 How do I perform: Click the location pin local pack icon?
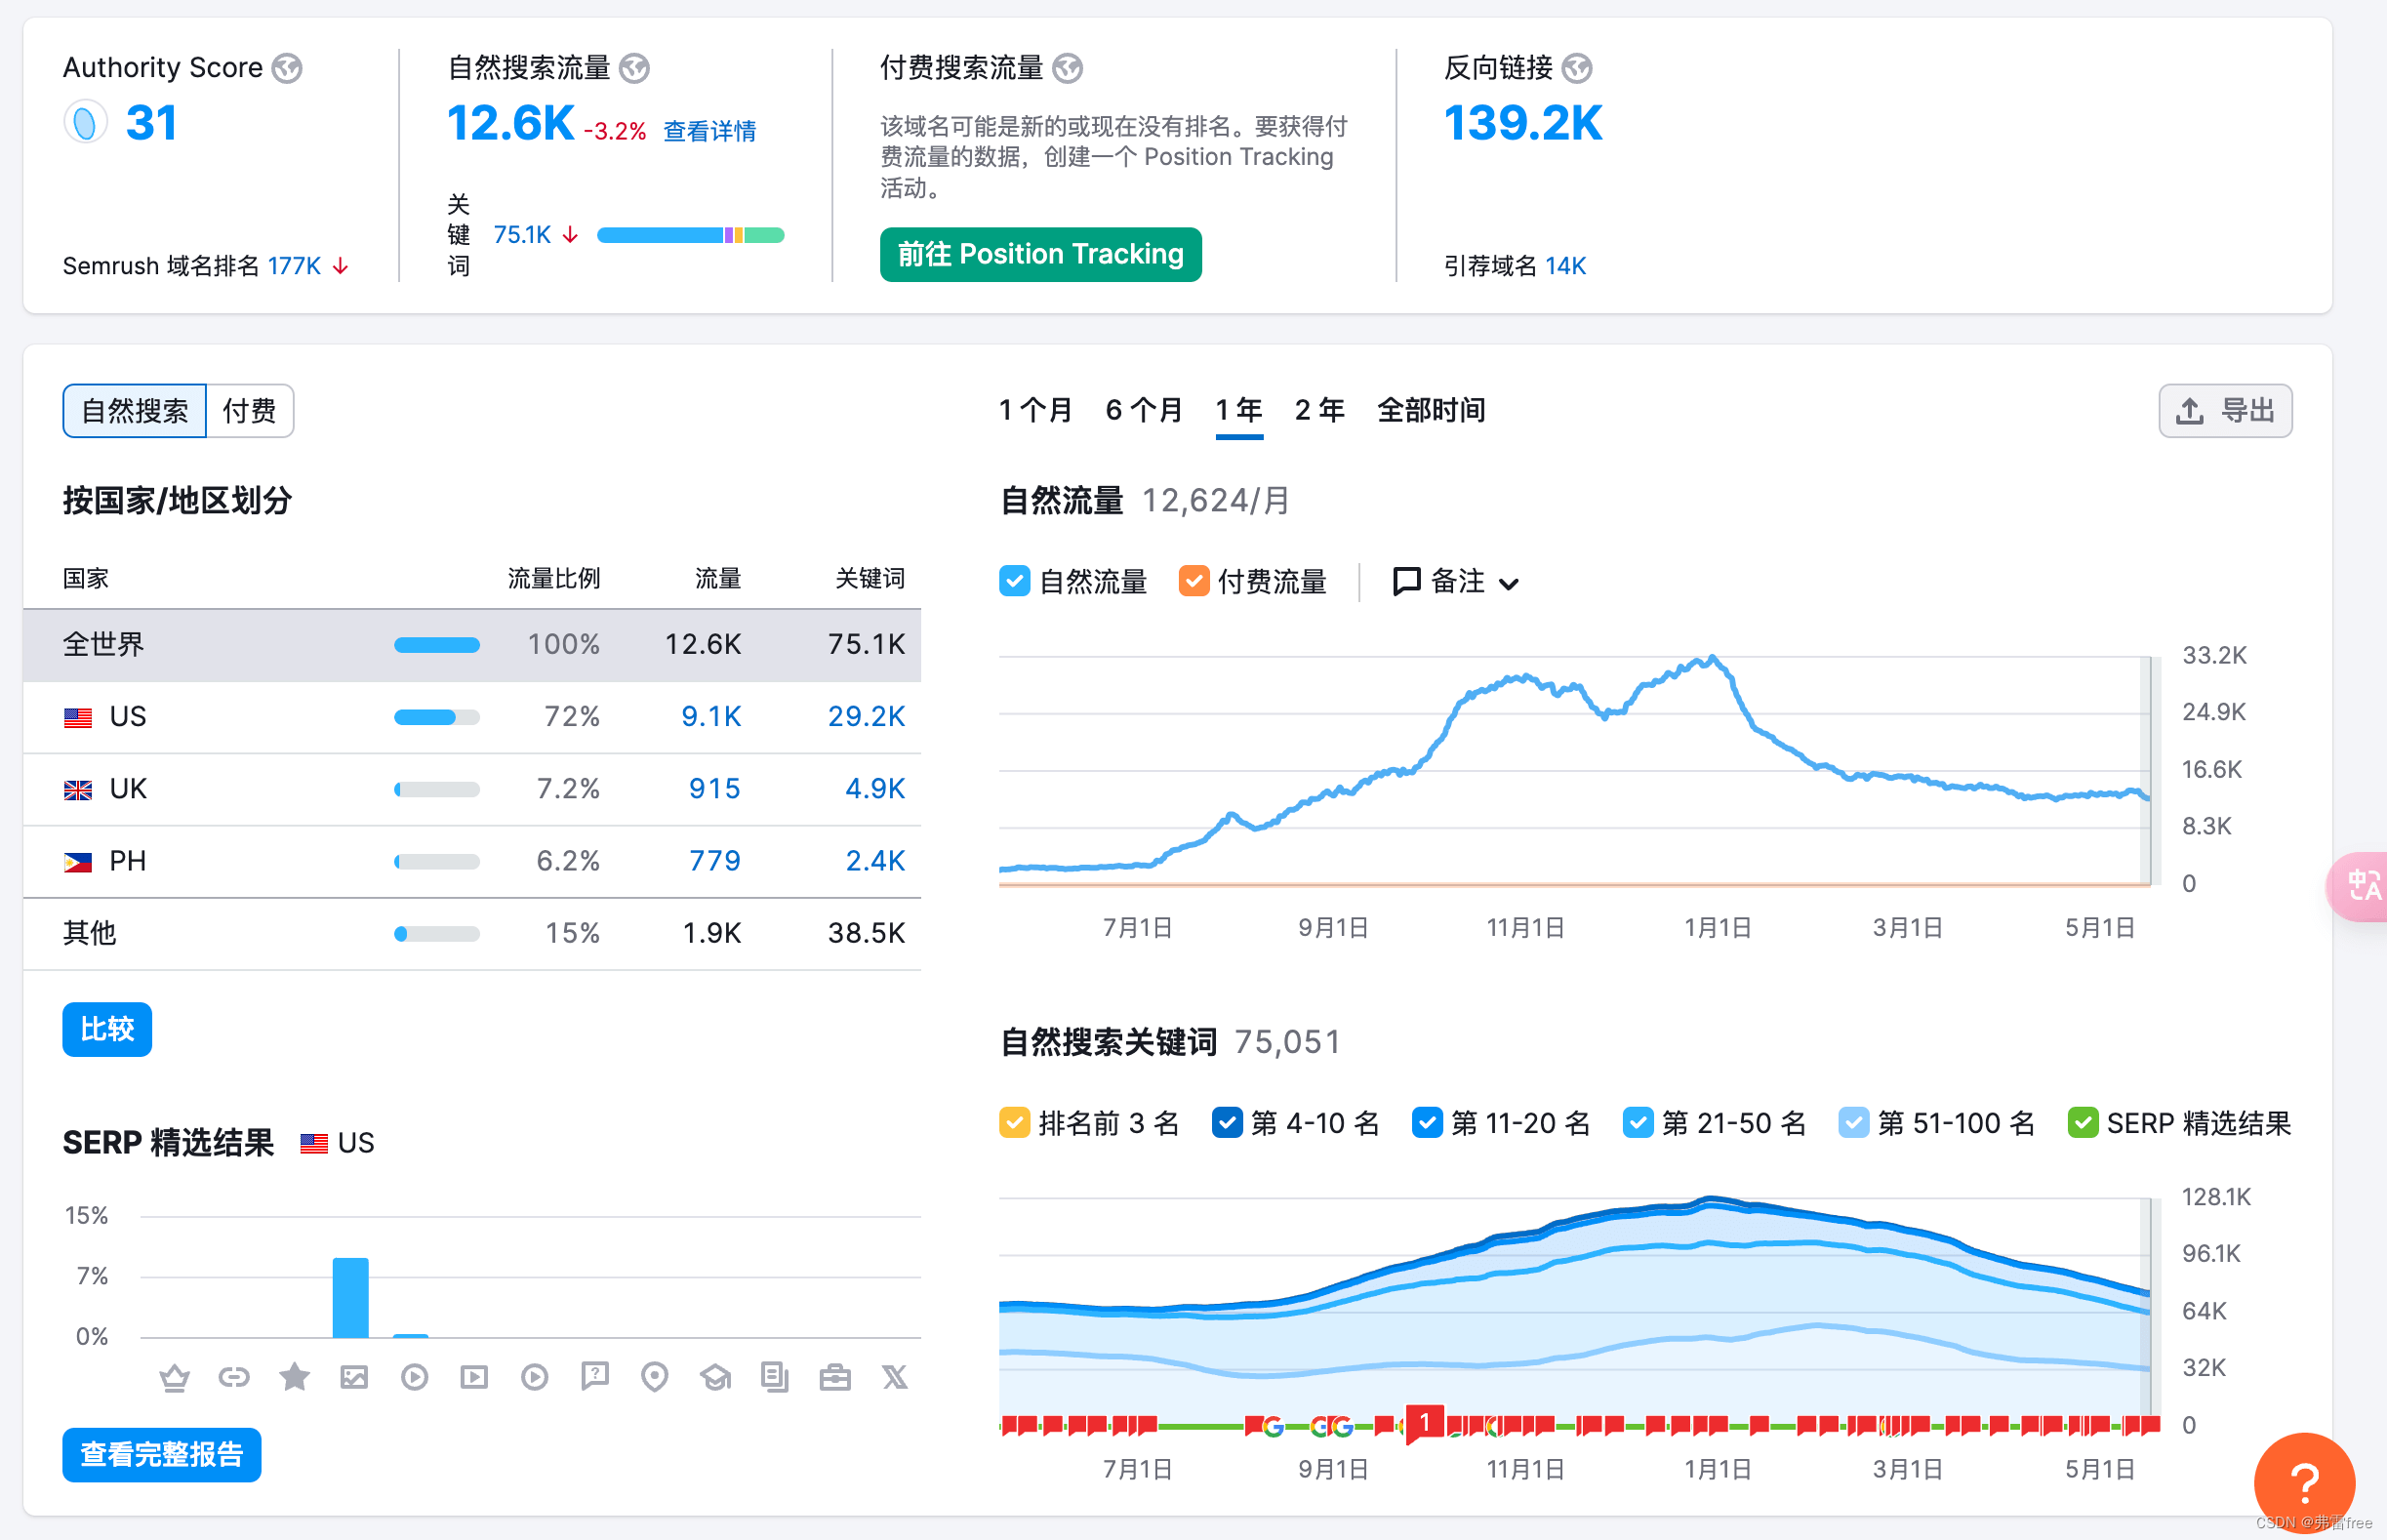[x=655, y=1378]
